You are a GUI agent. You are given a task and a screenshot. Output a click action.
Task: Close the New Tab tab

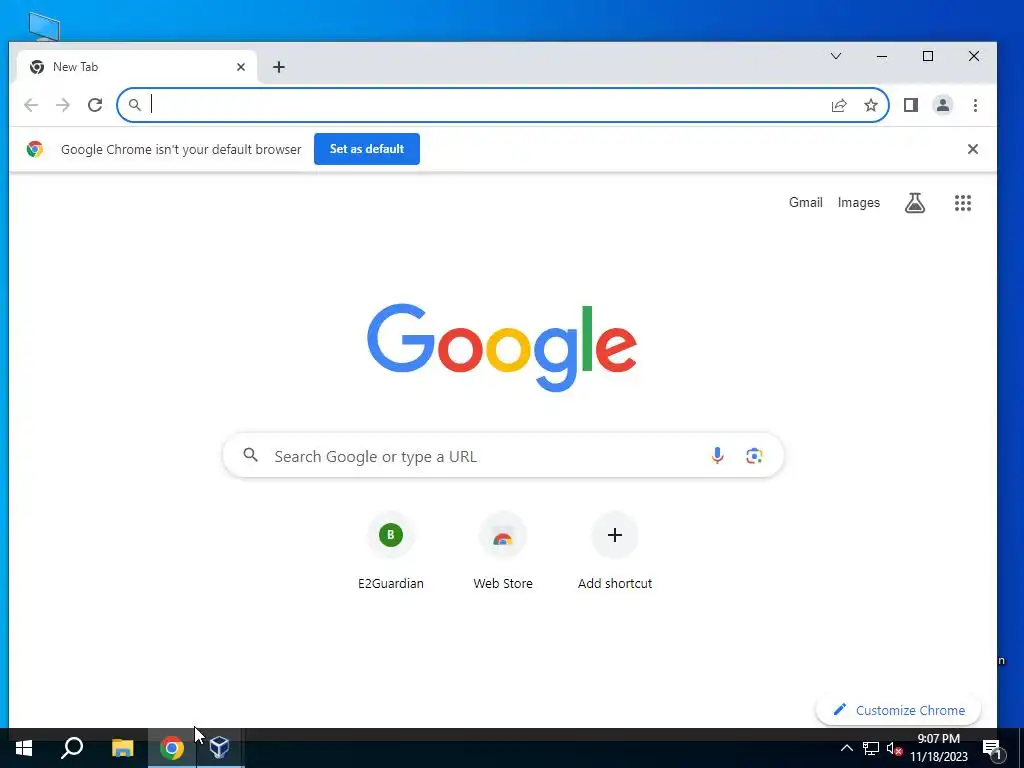tap(241, 67)
